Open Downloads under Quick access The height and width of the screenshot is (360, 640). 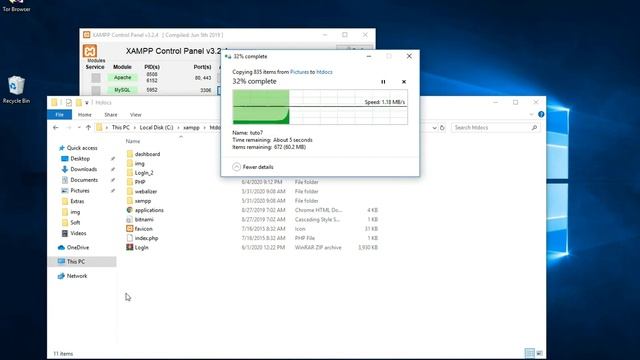(83, 169)
